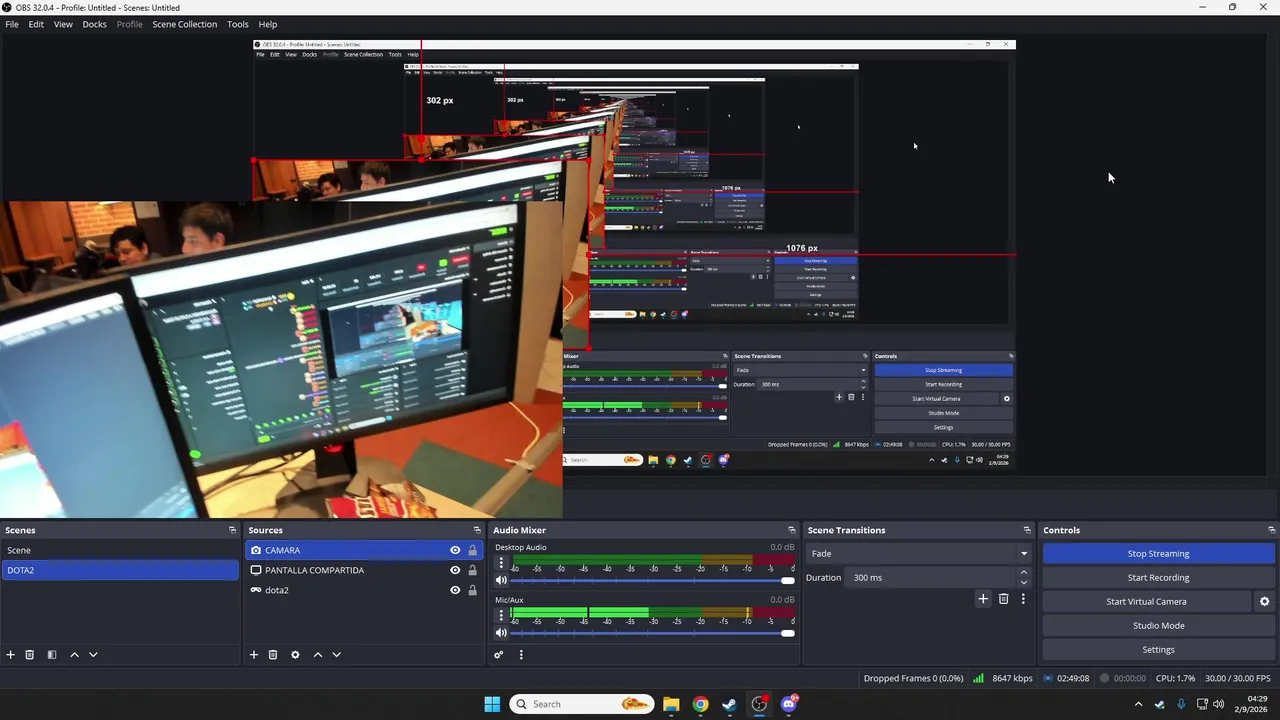Open Desktop Audio channel options menu
1280x720 pixels.
tap(501, 563)
